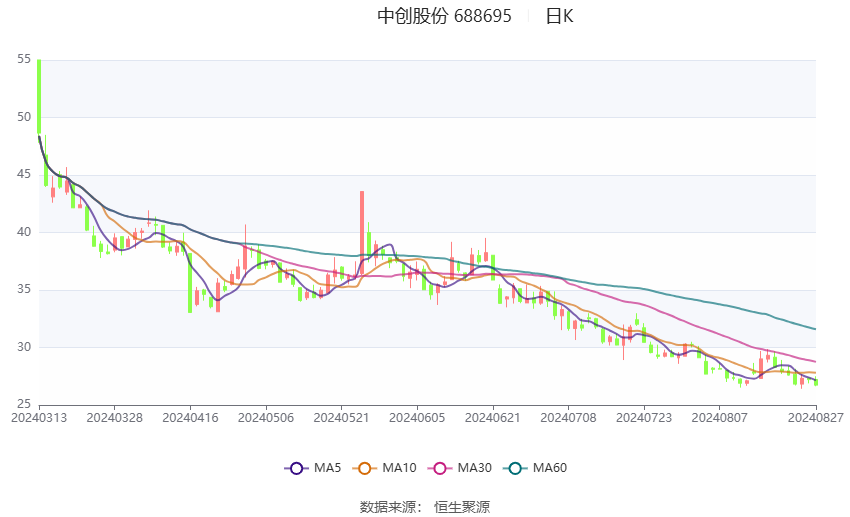Click x-axis date label 20240313
This screenshot has width=850, height=517.
(39, 418)
